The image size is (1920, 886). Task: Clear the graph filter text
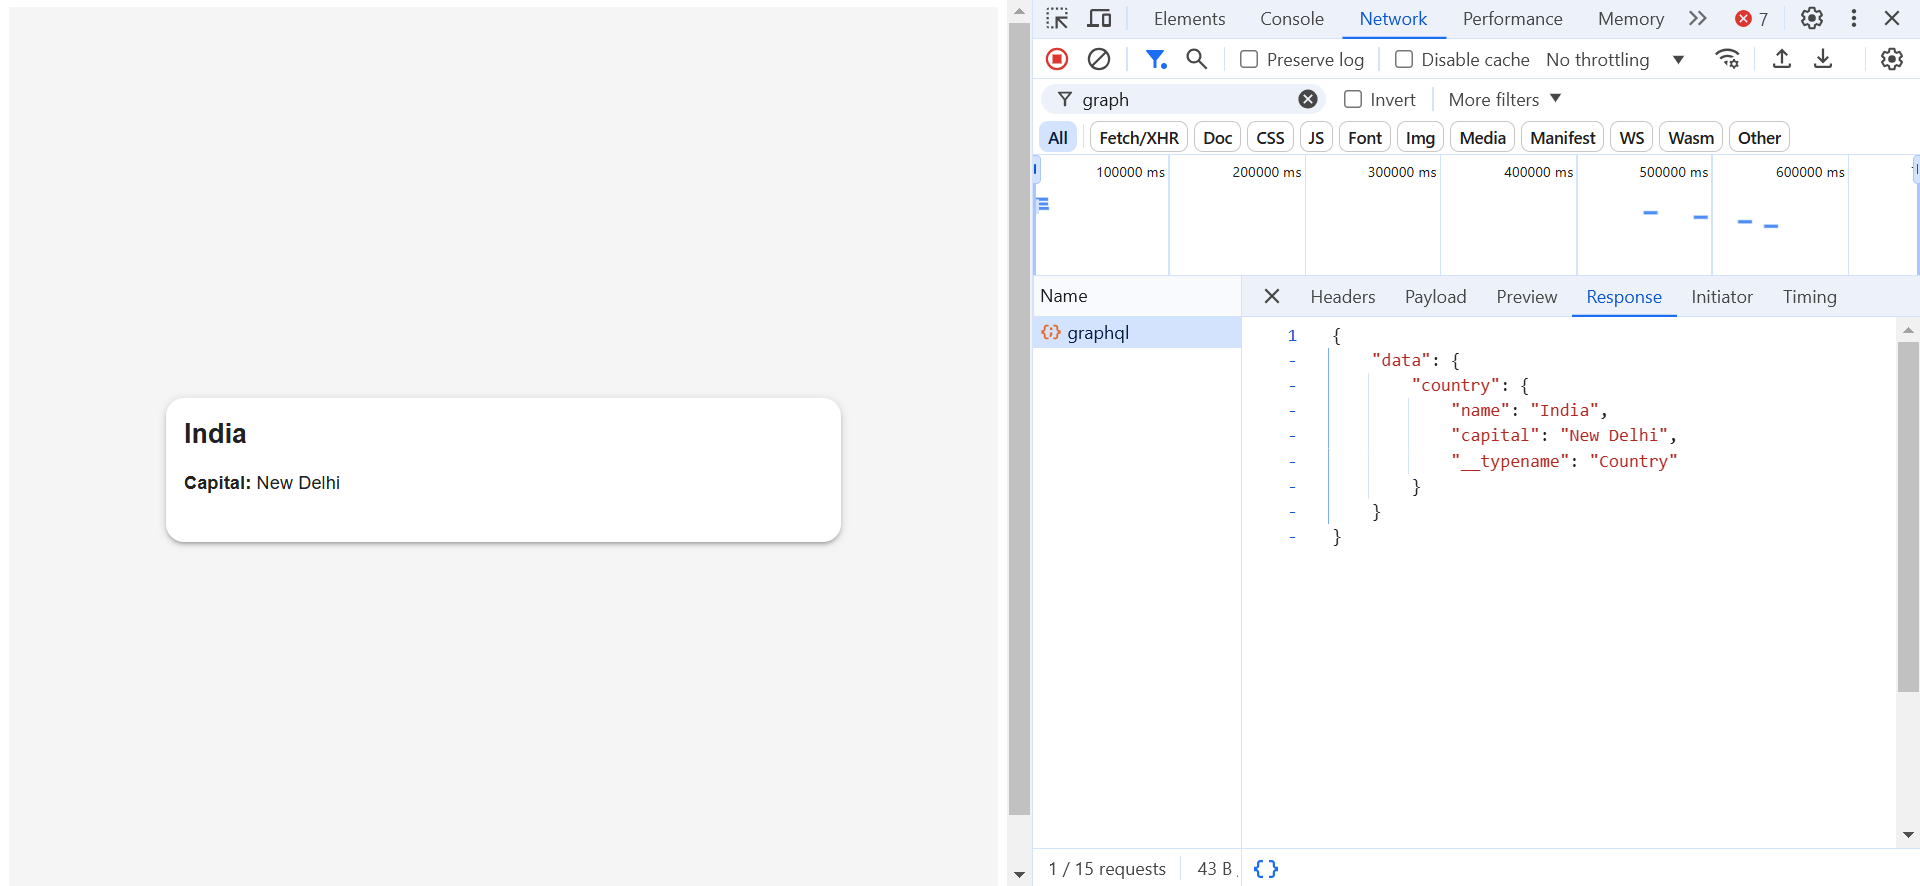pos(1308,99)
